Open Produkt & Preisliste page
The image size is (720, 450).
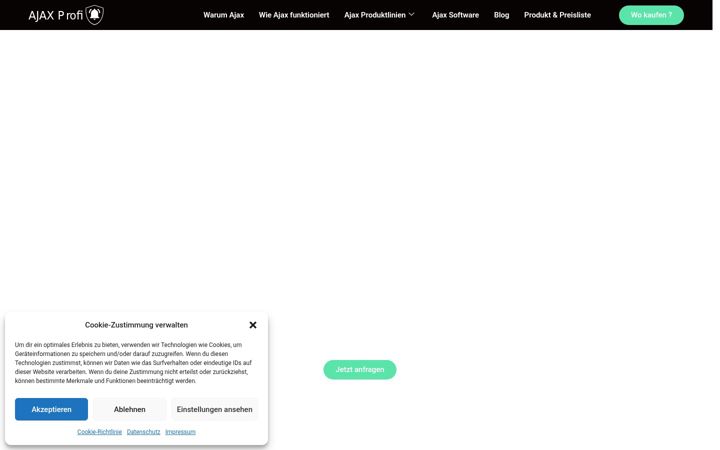(557, 15)
